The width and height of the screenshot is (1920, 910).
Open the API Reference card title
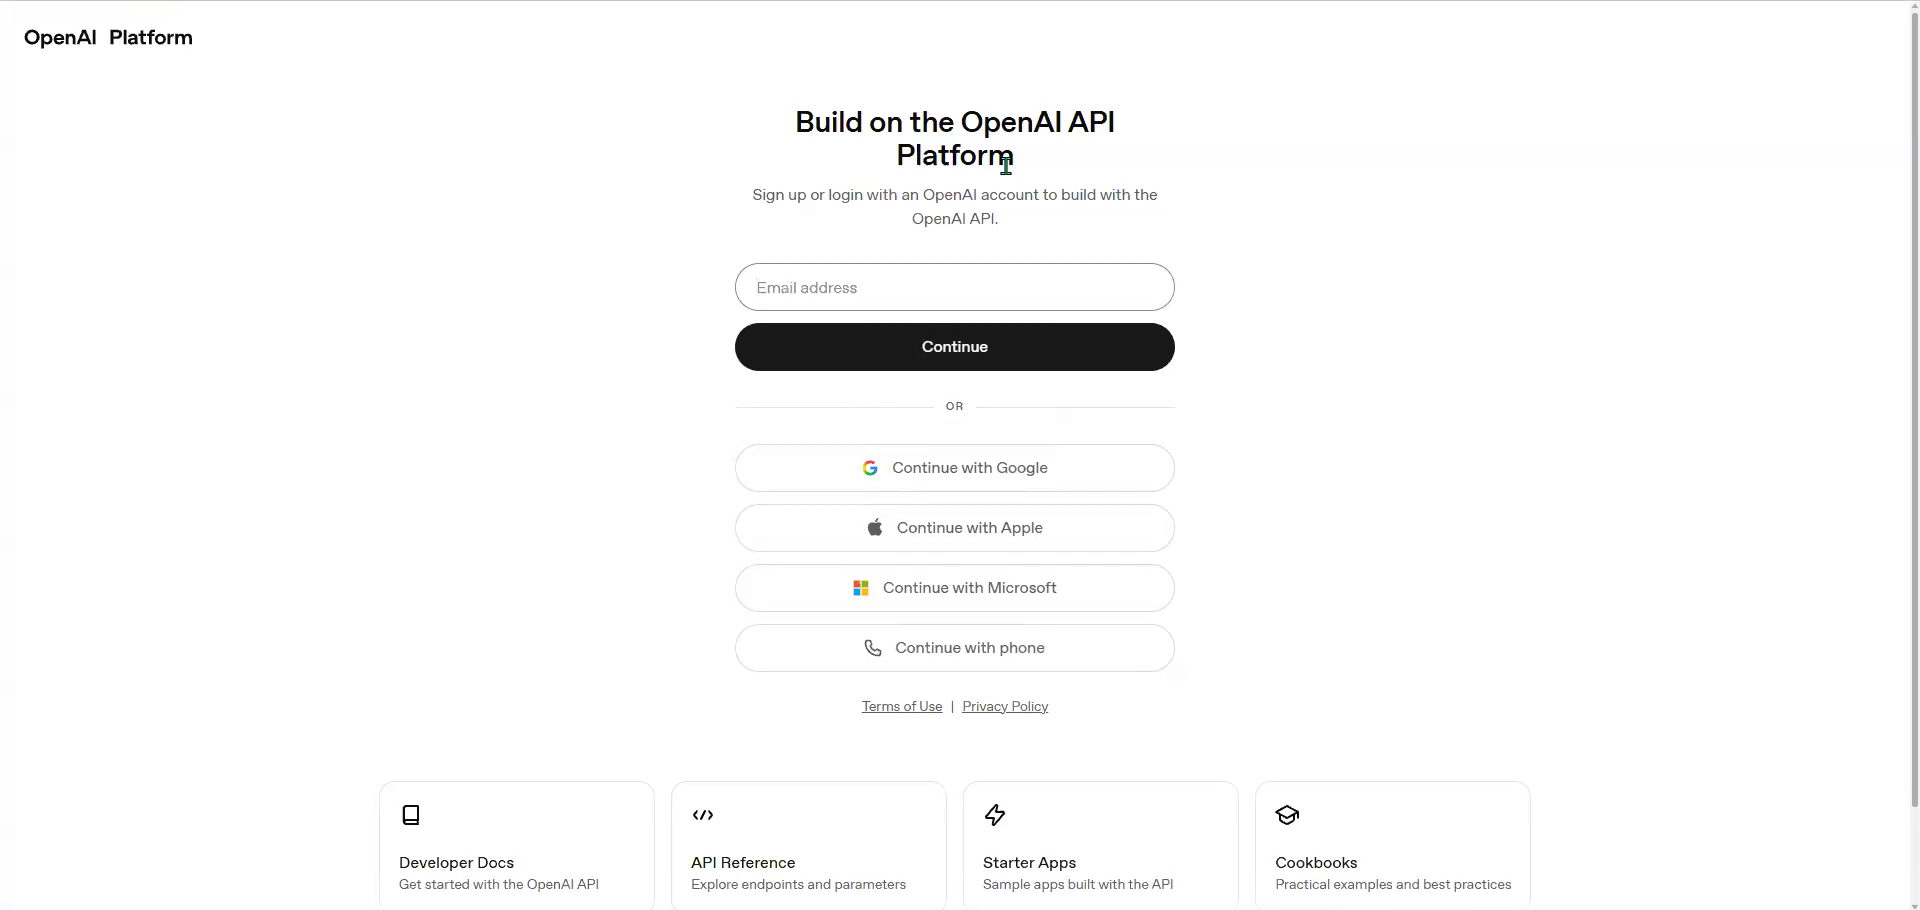coord(743,862)
